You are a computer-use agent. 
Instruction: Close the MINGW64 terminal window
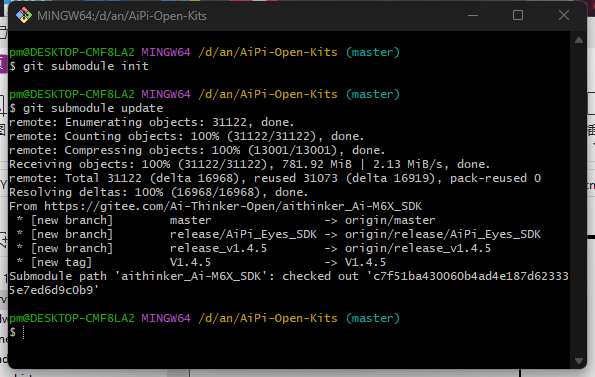pos(564,16)
